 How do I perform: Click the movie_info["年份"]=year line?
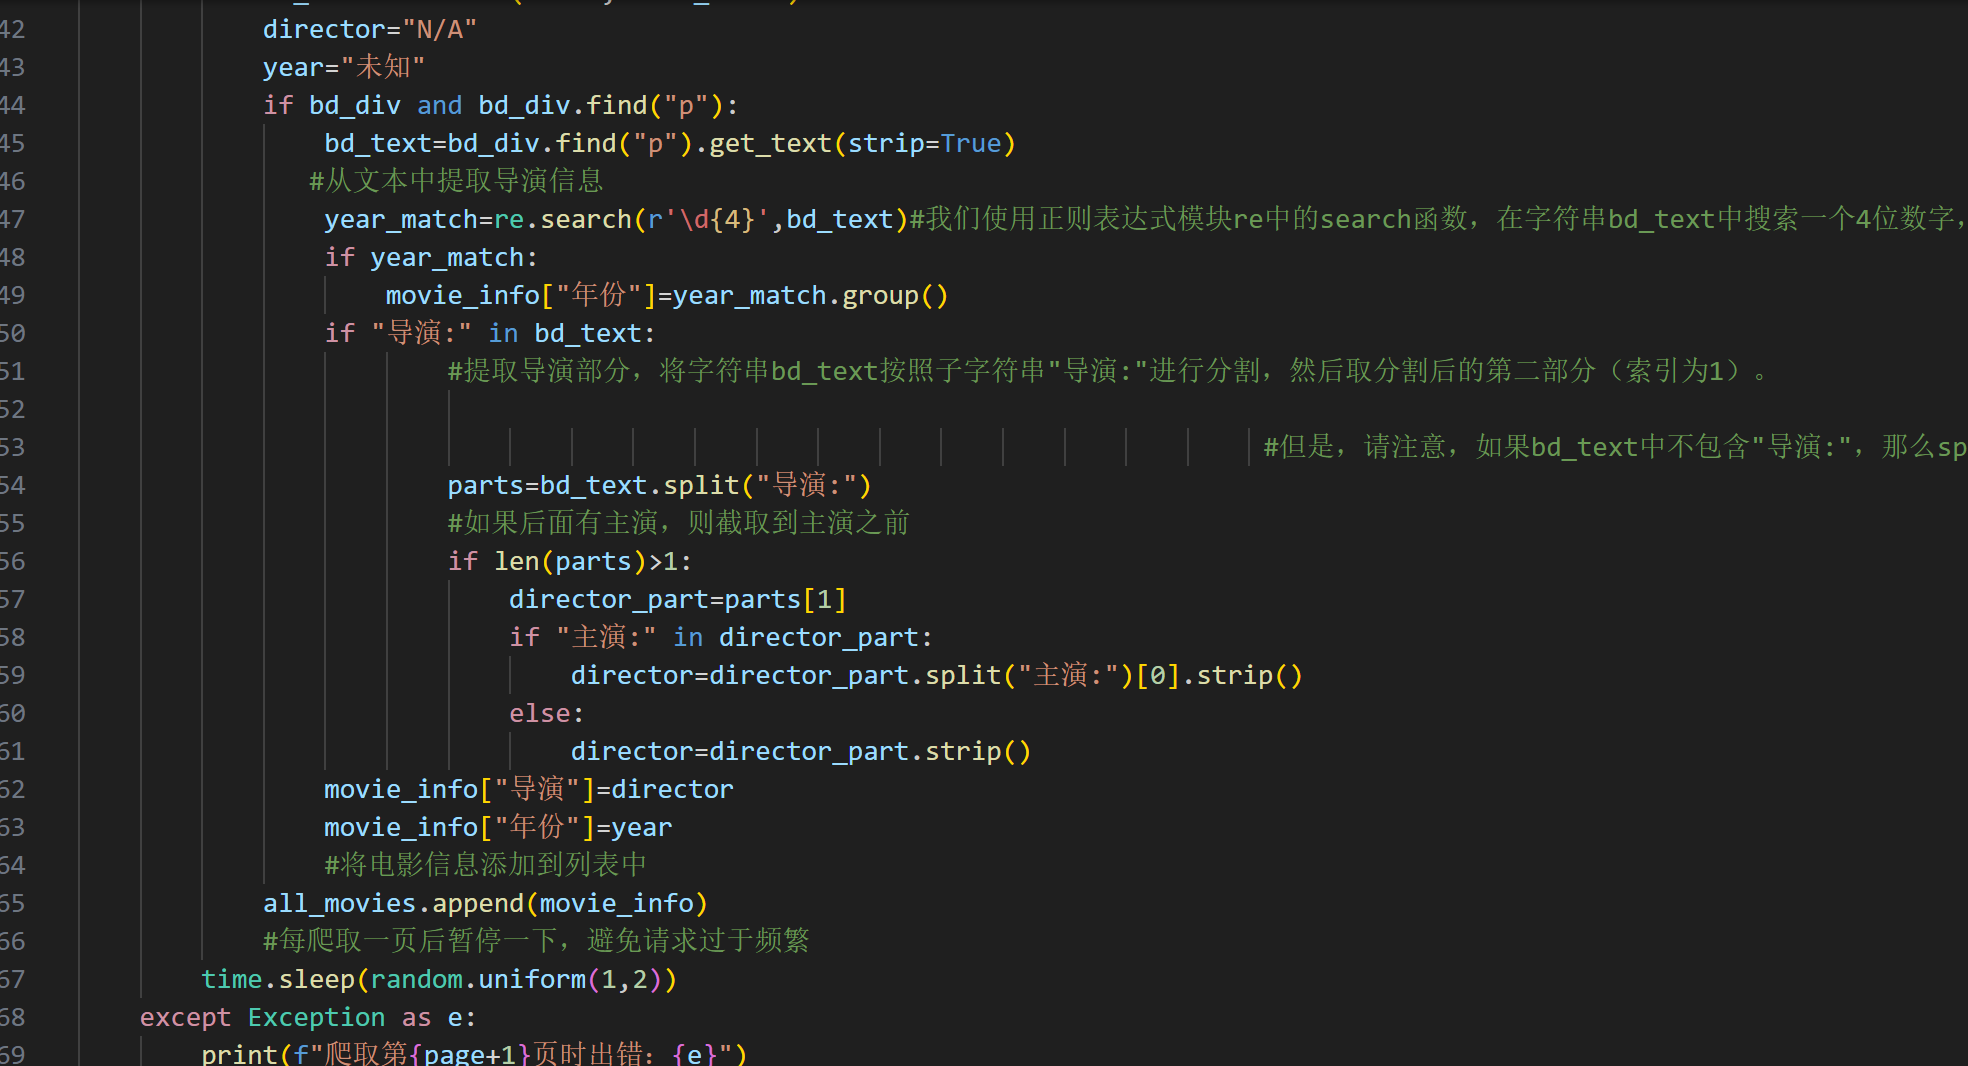tap(498, 828)
